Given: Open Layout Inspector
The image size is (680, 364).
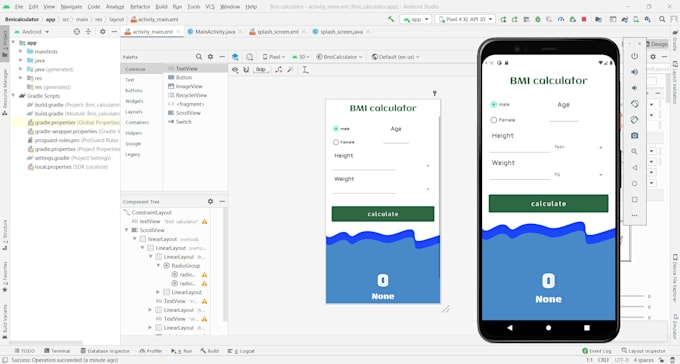Looking at the screenshot, I should point(644,351).
